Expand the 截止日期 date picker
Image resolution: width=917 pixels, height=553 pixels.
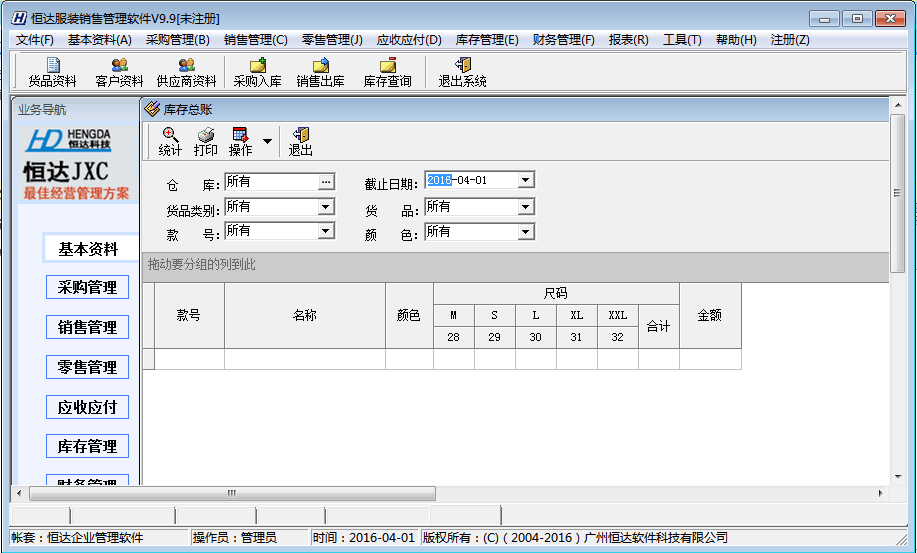pos(526,181)
